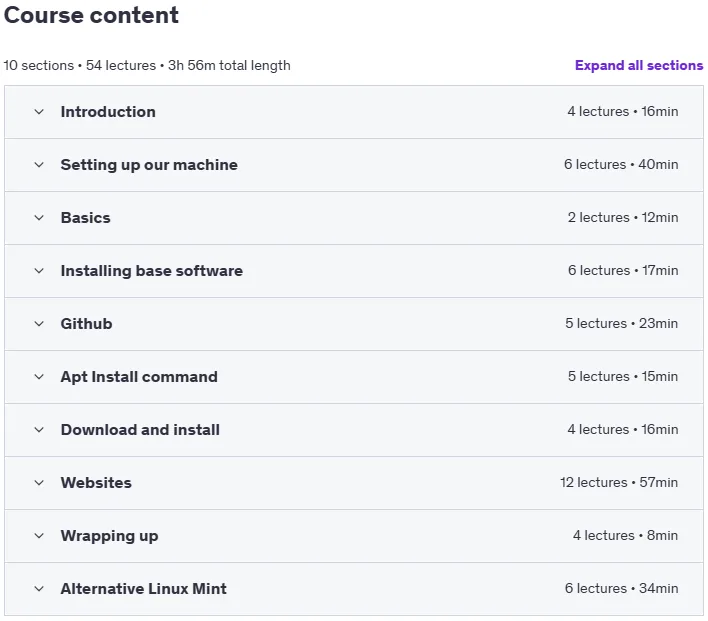
Task: Click '6 lectures • 40min' in Setting up row
Action: tap(621, 164)
